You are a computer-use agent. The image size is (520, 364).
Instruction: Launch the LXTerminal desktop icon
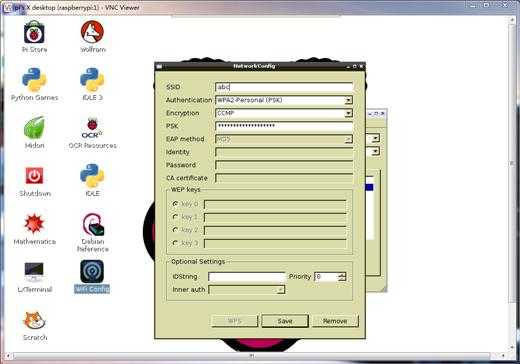[x=34, y=277]
